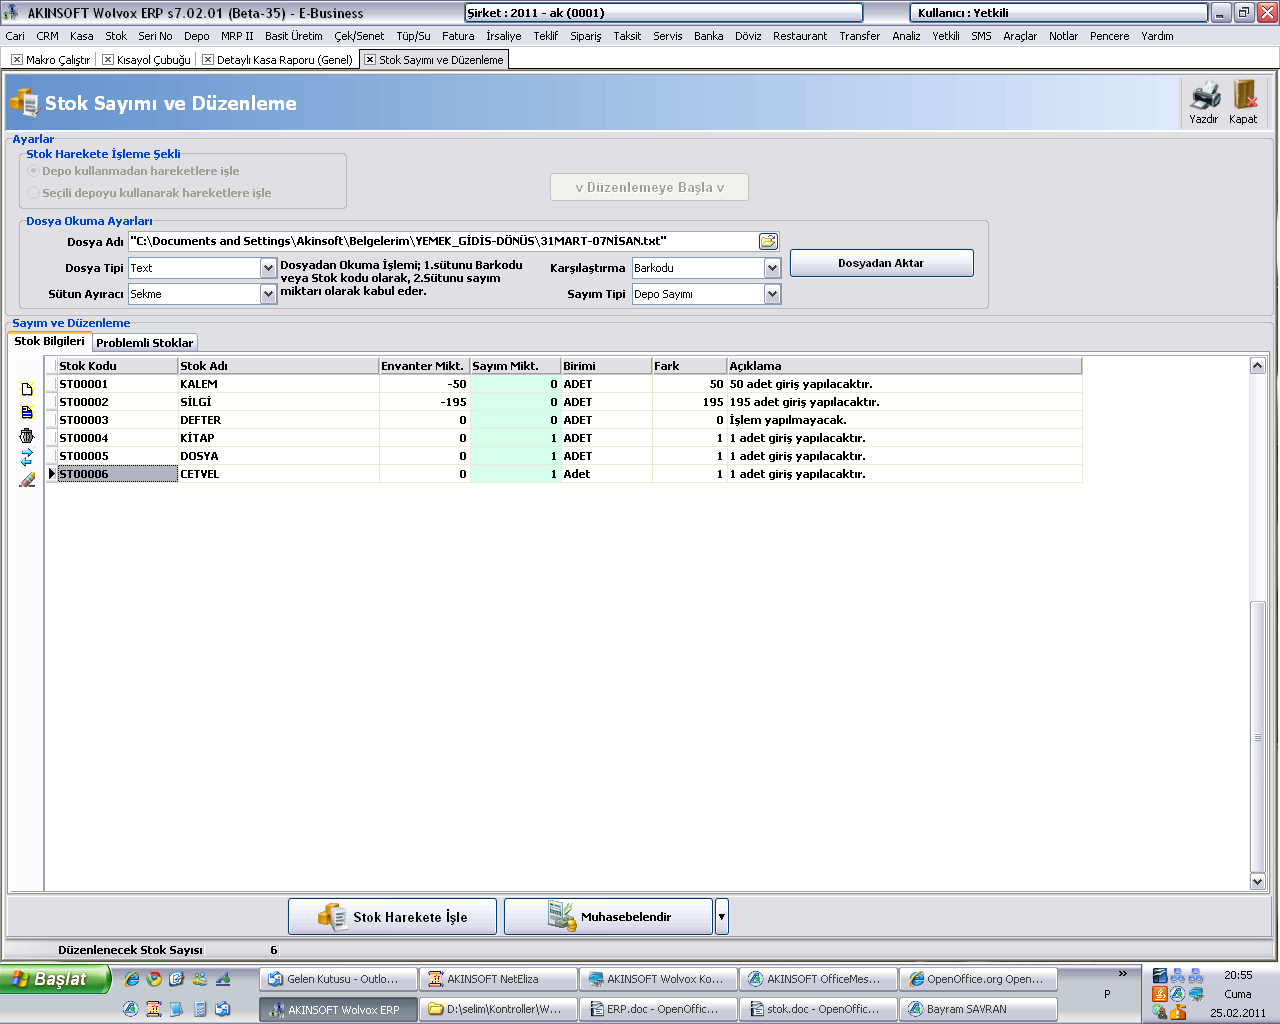Select Seçili depoyu kullanarak hareketlere işle radio
Screen dimensions: 1280x1024
tap(34, 193)
